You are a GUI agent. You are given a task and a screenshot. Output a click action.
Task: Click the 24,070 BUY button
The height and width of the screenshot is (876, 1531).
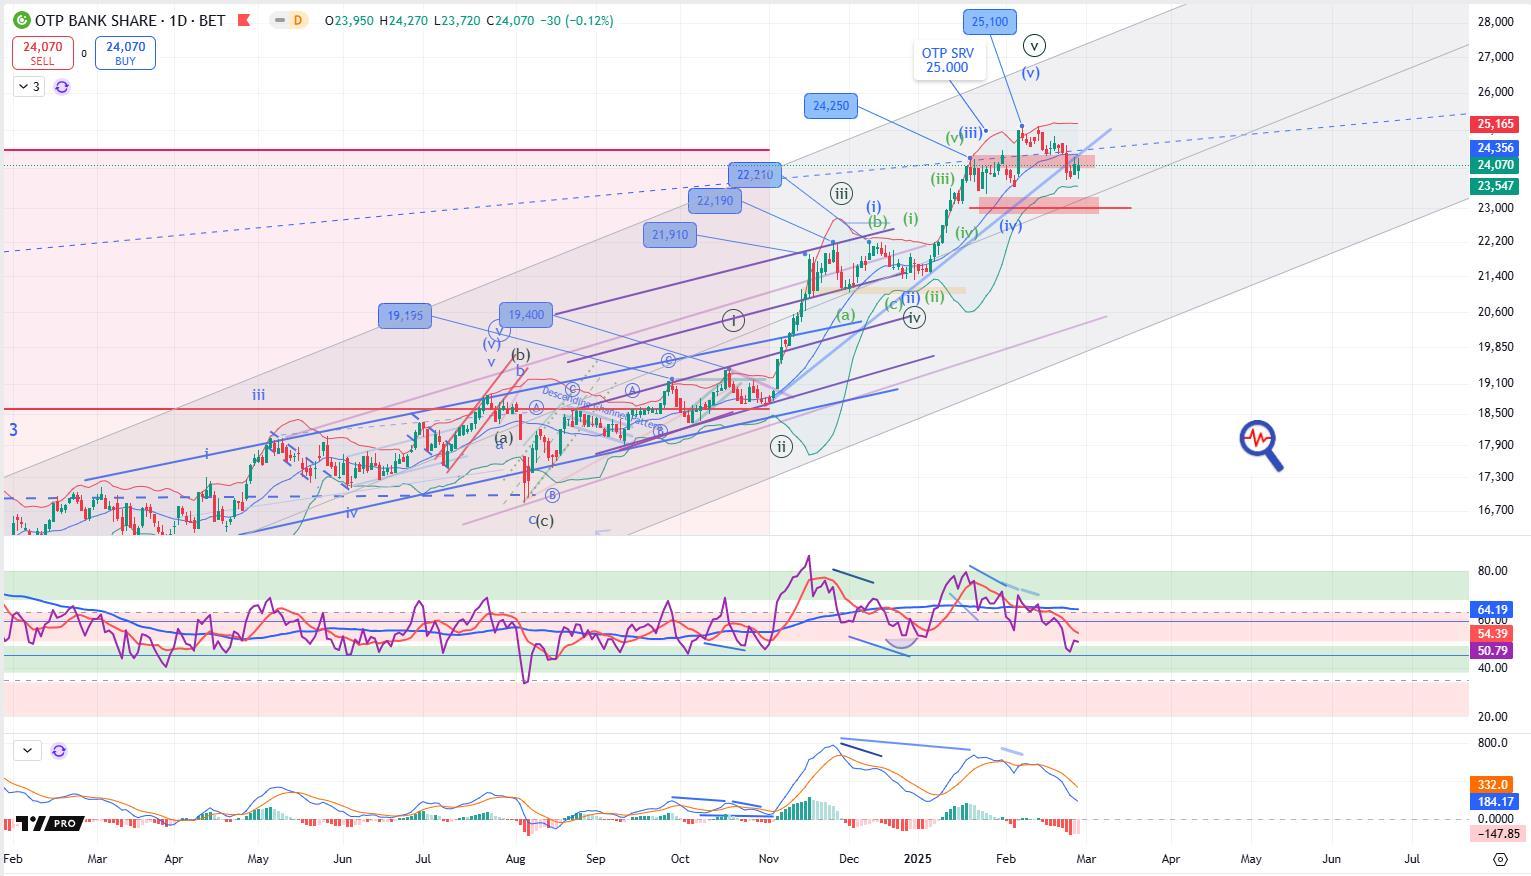point(125,53)
